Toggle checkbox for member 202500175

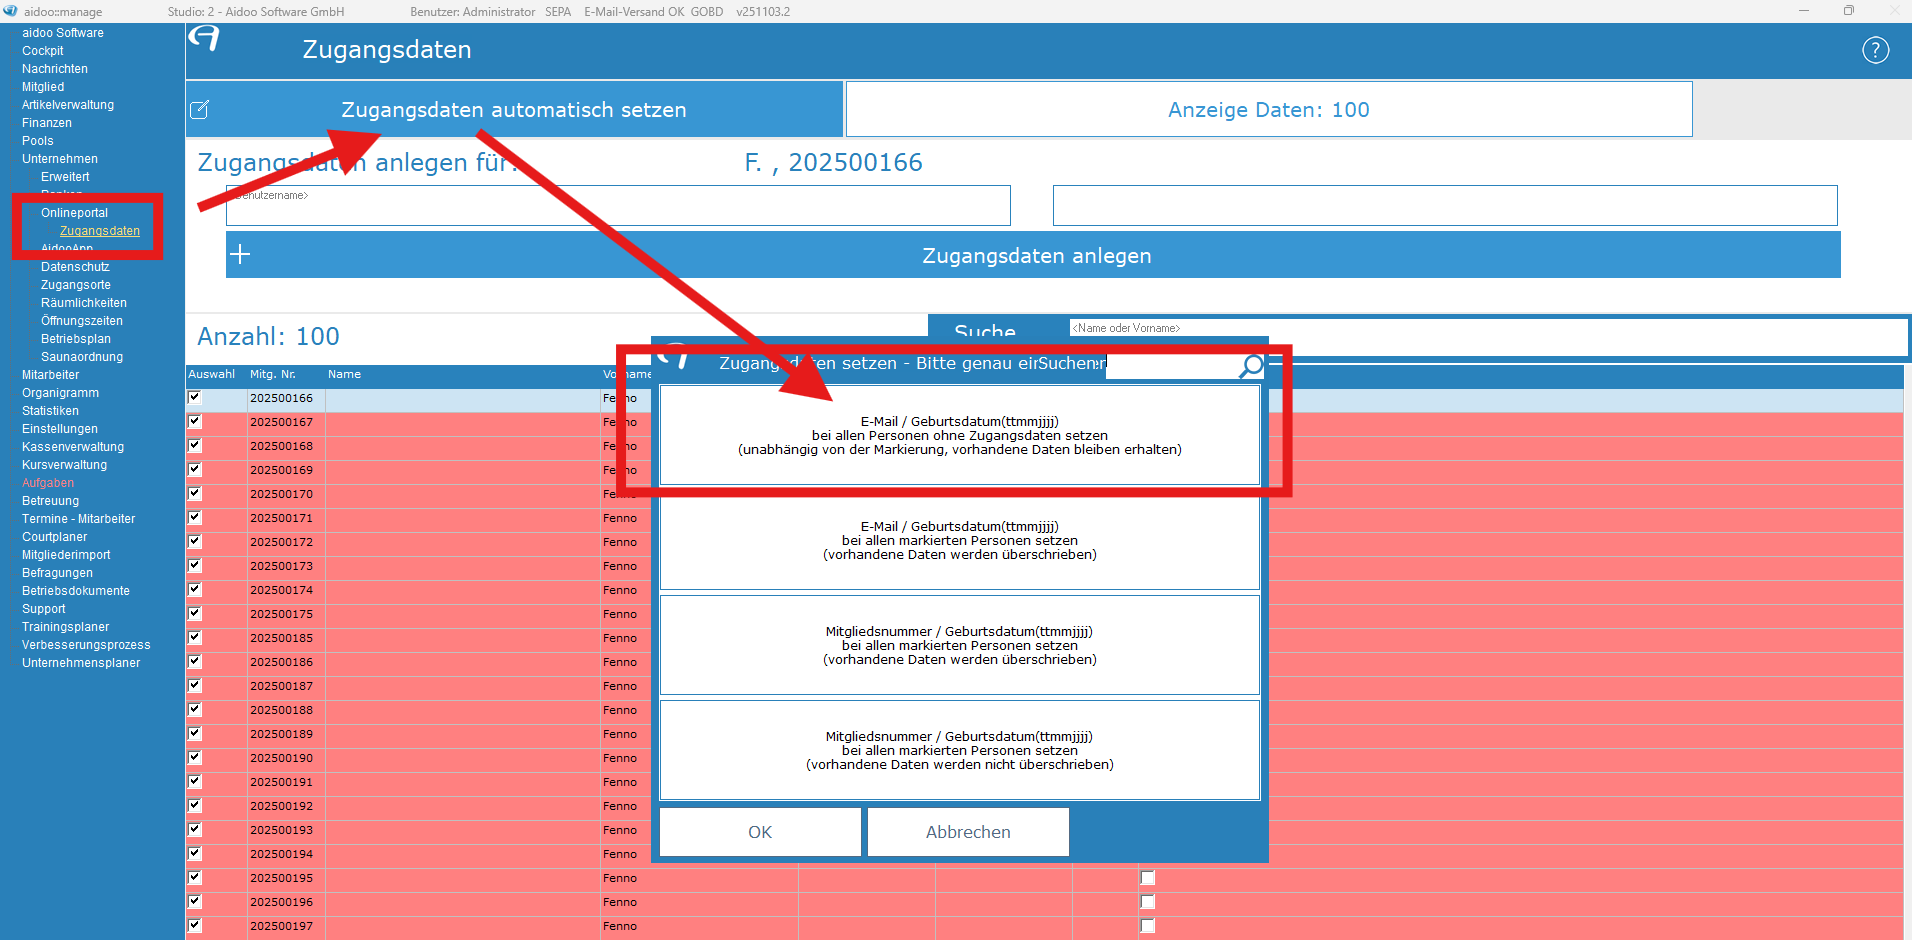pos(195,613)
